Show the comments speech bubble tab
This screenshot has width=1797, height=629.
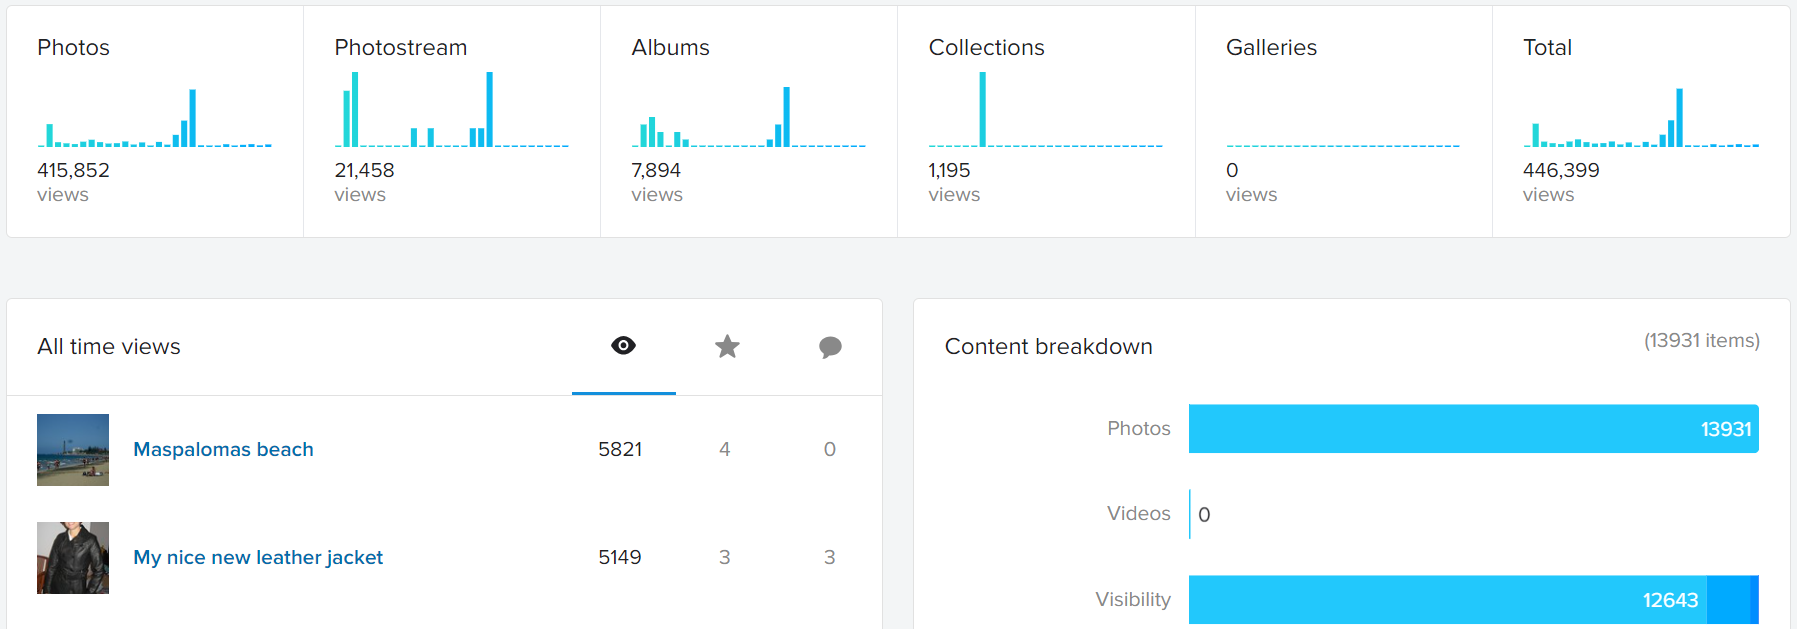tap(830, 346)
